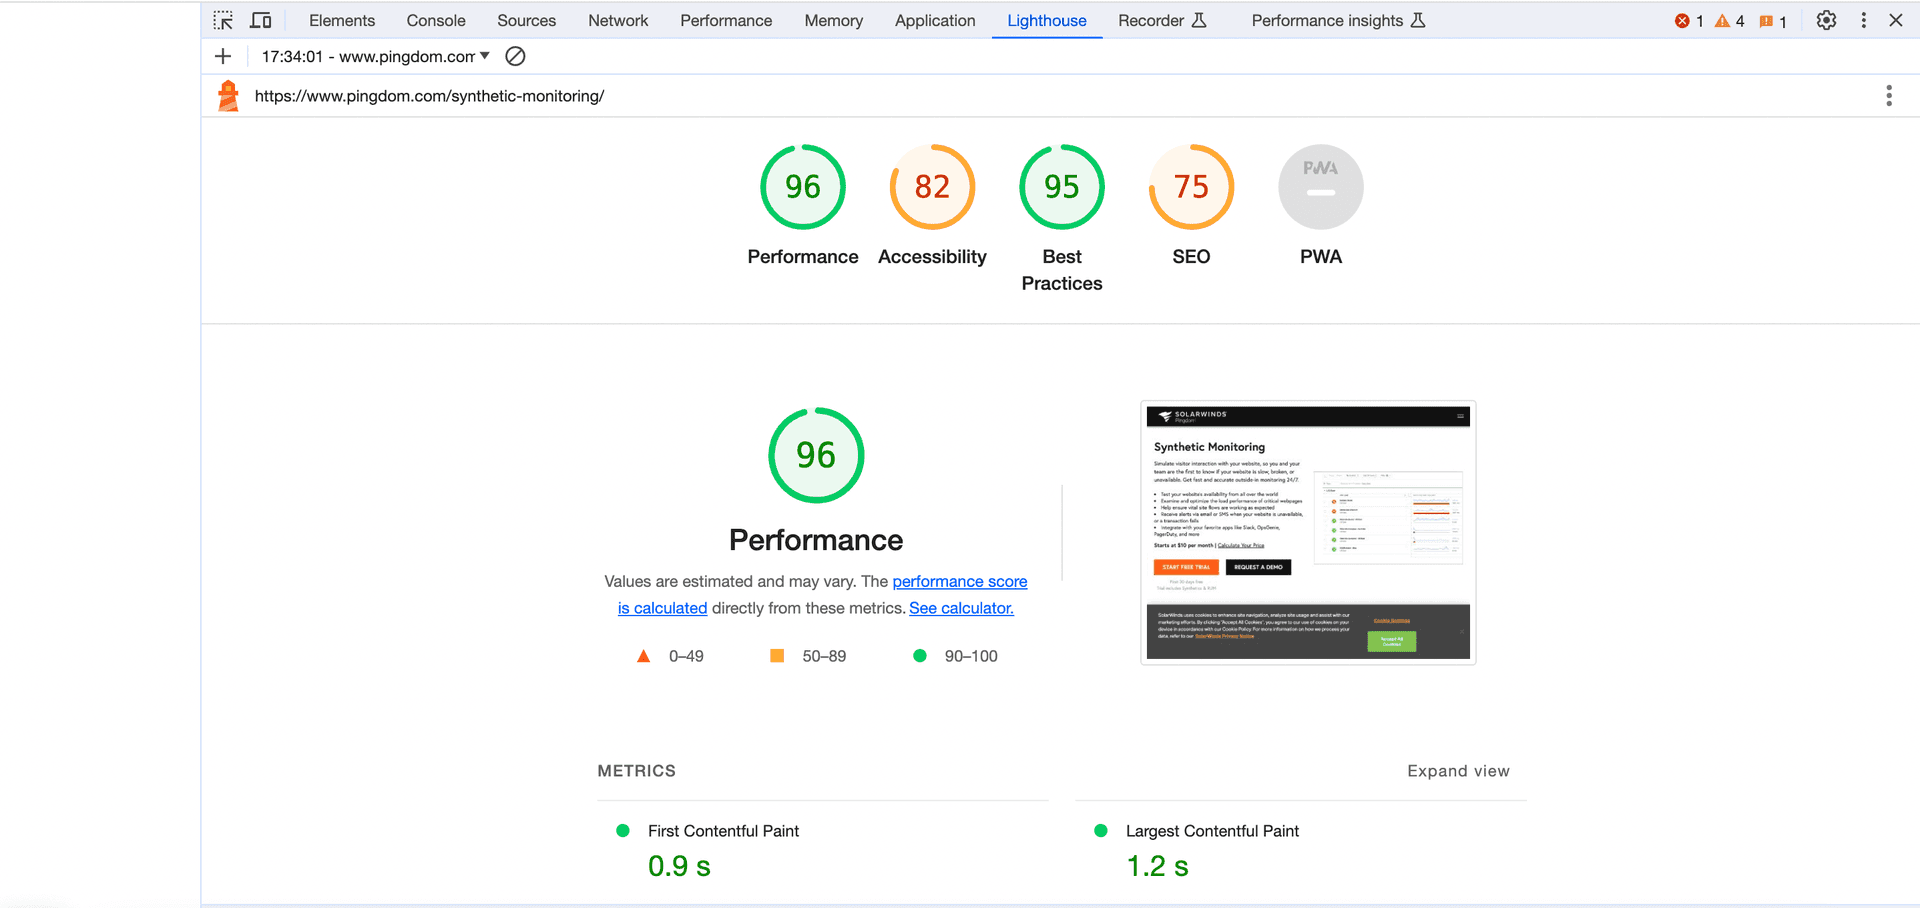Screen dimensions: 1920x908
Task: Follow the 'performance score' link
Action: coord(959,581)
